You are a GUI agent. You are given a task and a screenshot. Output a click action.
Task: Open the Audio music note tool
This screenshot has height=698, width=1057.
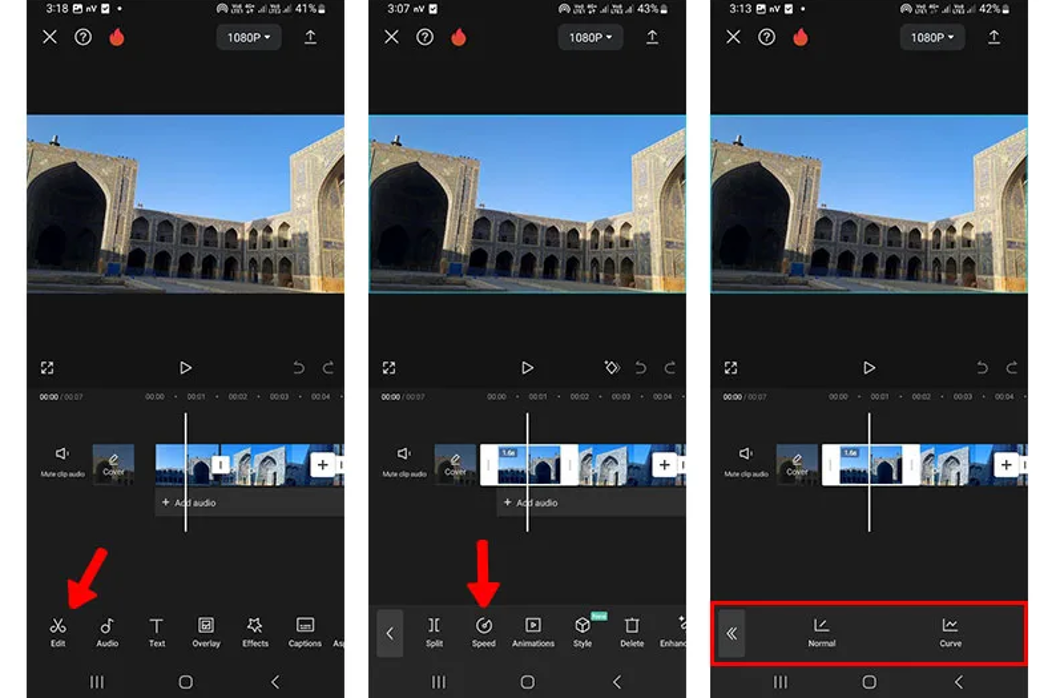[x=107, y=630]
